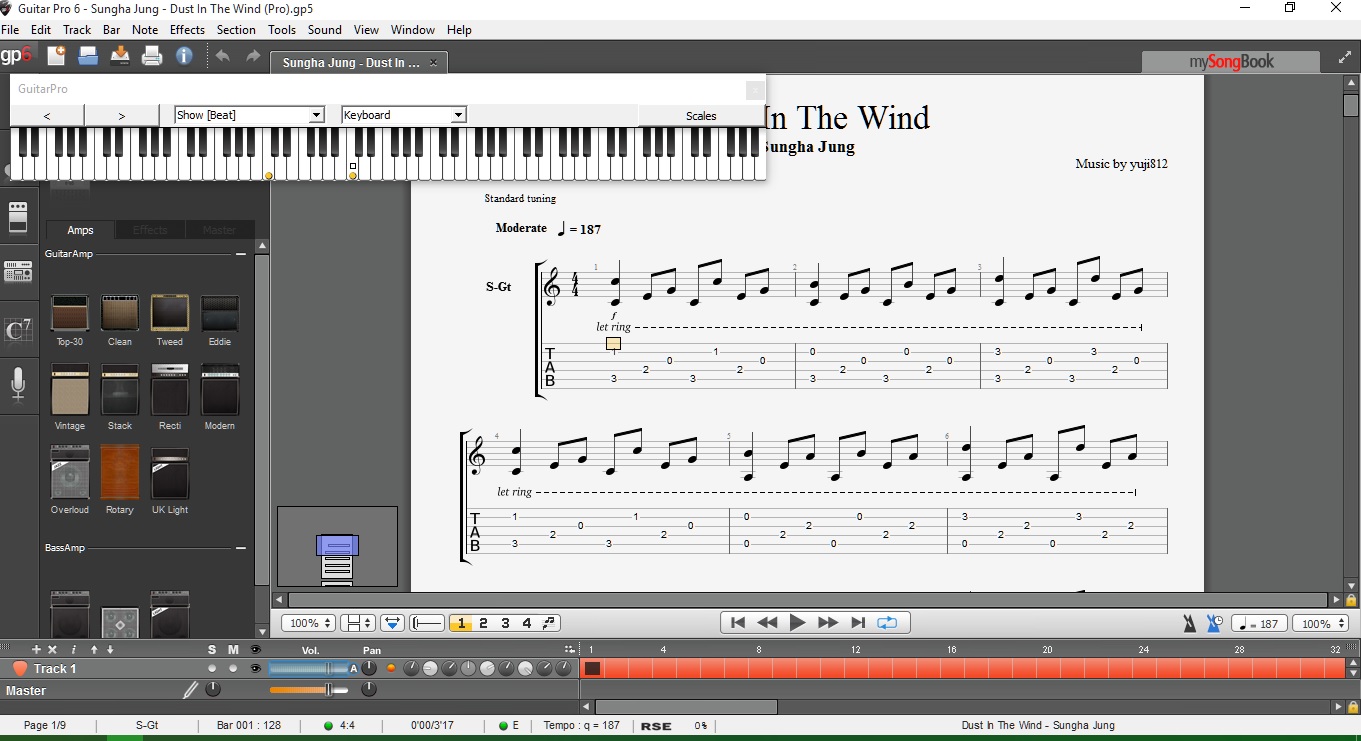Delete the track with the X icon
Image resolution: width=1361 pixels, height=741 pixels.
(53, 650)
